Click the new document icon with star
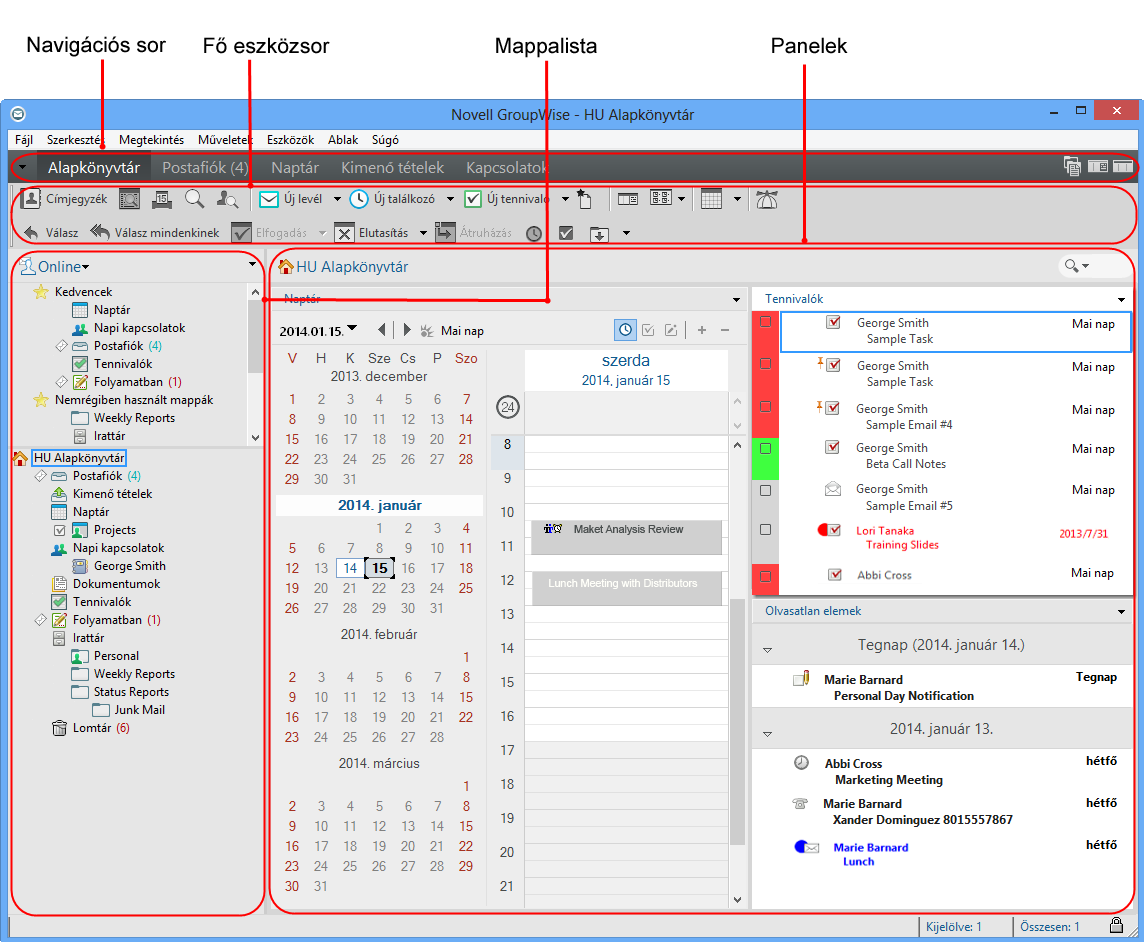Viewport: 1144px width, 942px height. click(x=584, y=198)
